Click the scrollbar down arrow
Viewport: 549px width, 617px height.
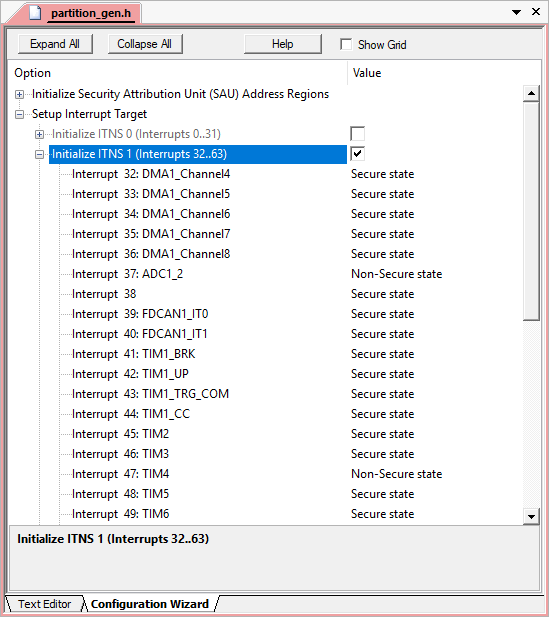click(x=531, y=516)
